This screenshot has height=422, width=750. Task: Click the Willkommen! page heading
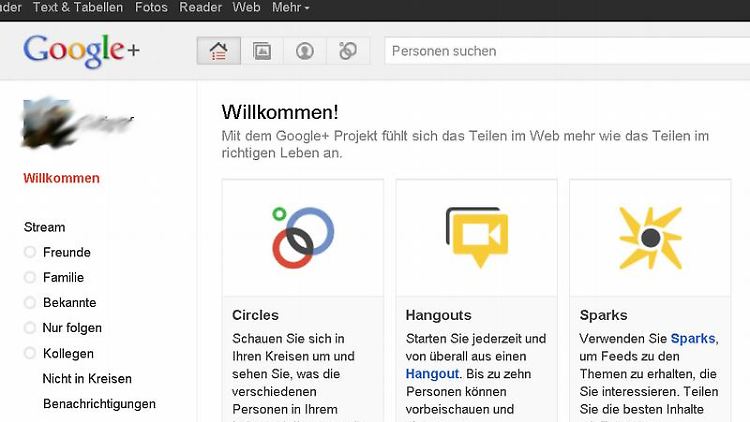click(280, 112)
